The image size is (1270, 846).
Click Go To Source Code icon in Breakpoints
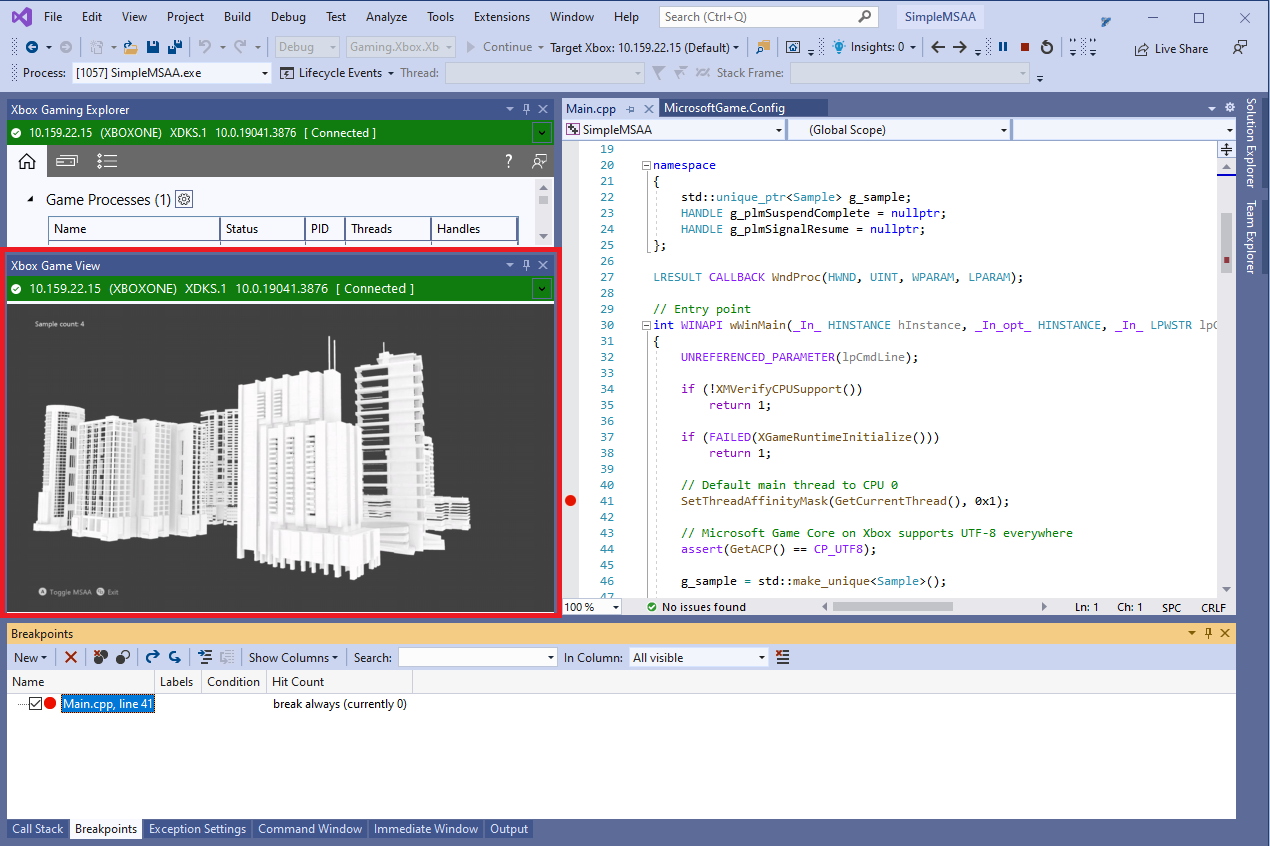click(205, 657)
